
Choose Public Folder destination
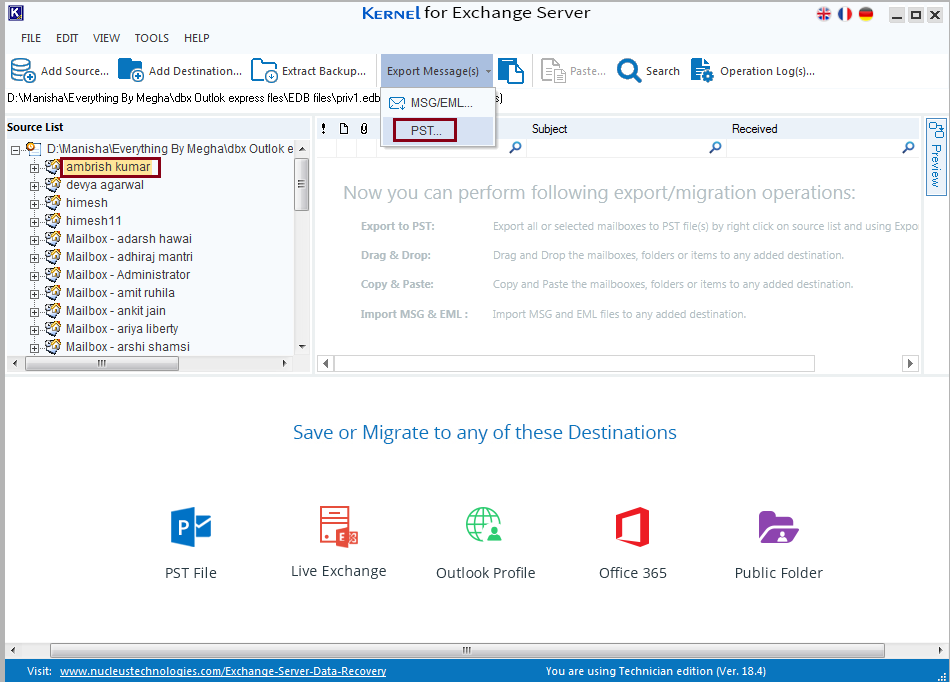[x=778, y=528]
